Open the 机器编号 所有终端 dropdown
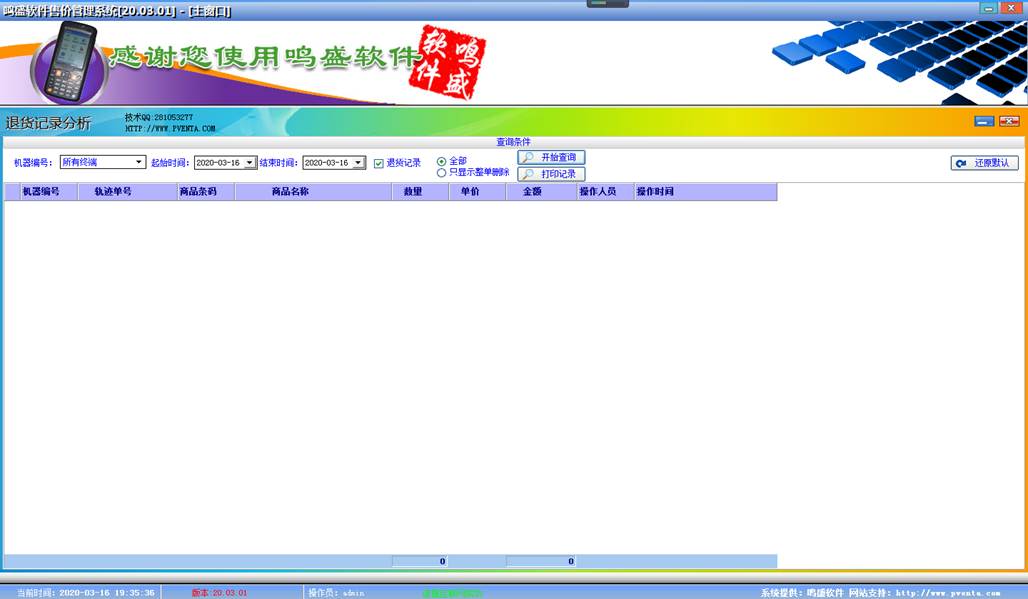 coord(139,162)
